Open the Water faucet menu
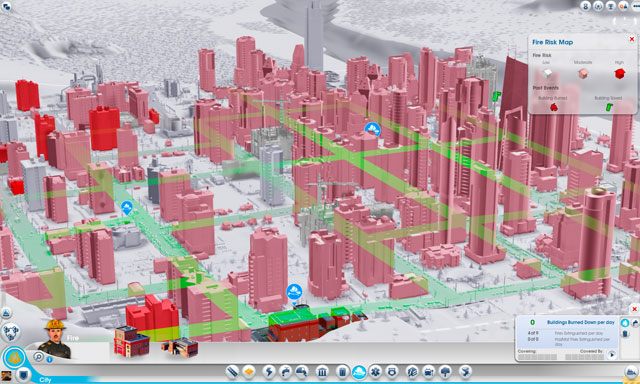Viewport: 640px width, 384px height. (x=285, y=371)
